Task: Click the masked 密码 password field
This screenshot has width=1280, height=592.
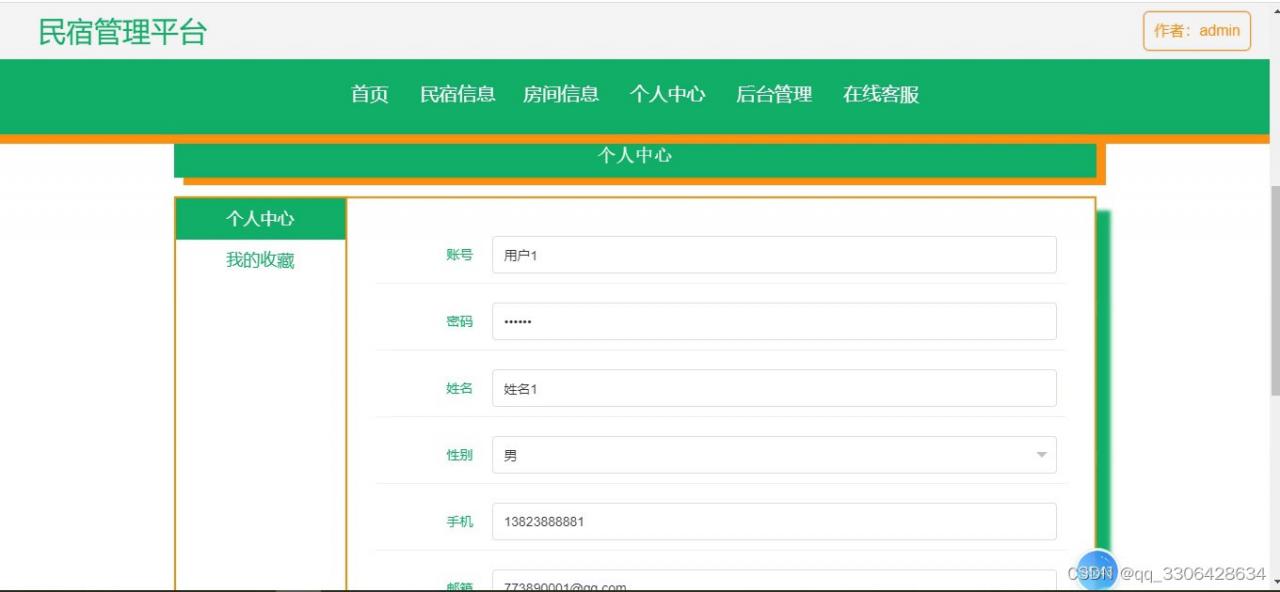Action: [772, 321]
